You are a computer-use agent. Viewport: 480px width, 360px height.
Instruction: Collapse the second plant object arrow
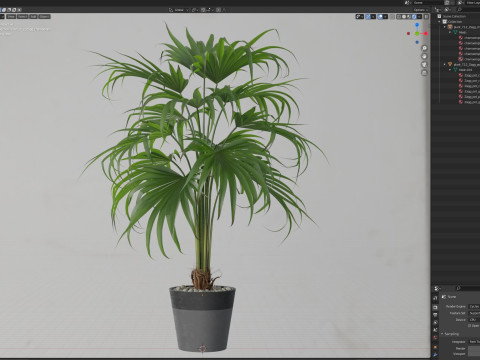[445, 64]
